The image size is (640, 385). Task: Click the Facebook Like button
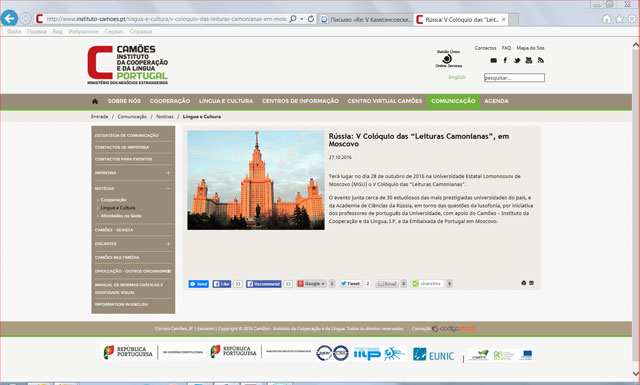click(222, 284)
